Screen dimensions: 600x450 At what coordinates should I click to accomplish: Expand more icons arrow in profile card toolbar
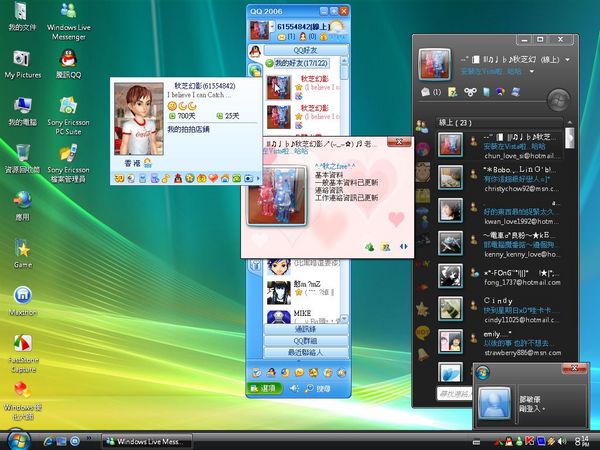click(258, 178)
